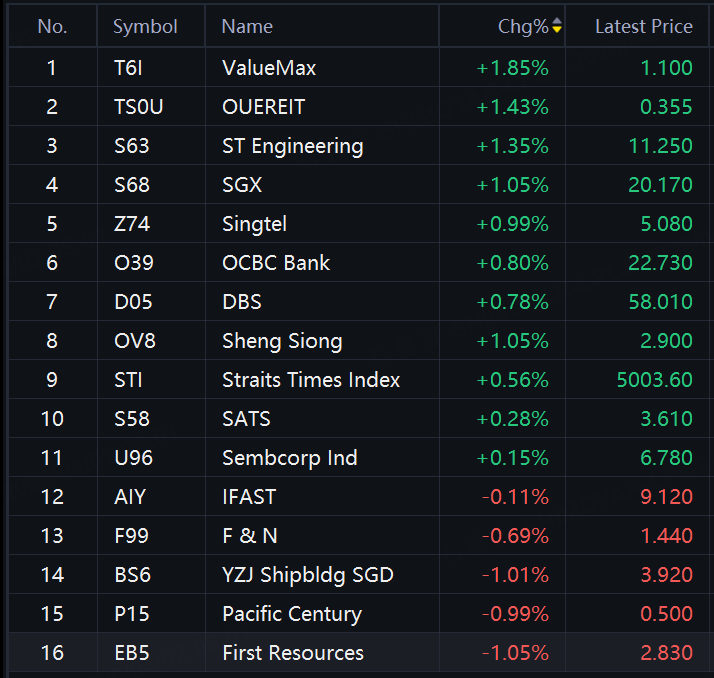This screenshot has height=678, width=714.
Task: Click the D05 symbol for DBS
Action: click(x=132, y=302)
